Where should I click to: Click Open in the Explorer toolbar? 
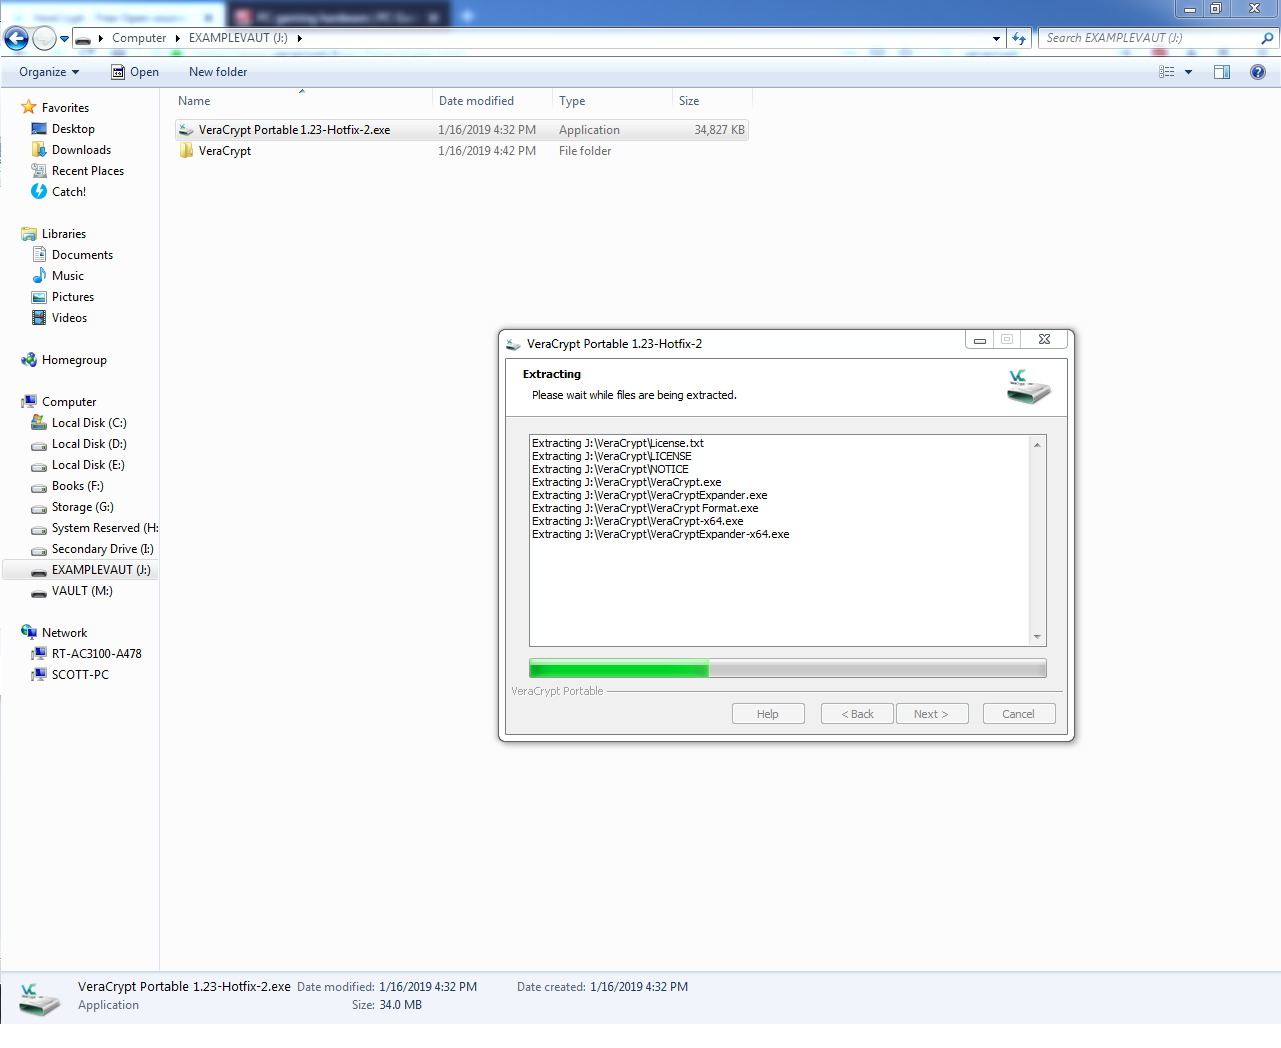(x=135, y=72)
